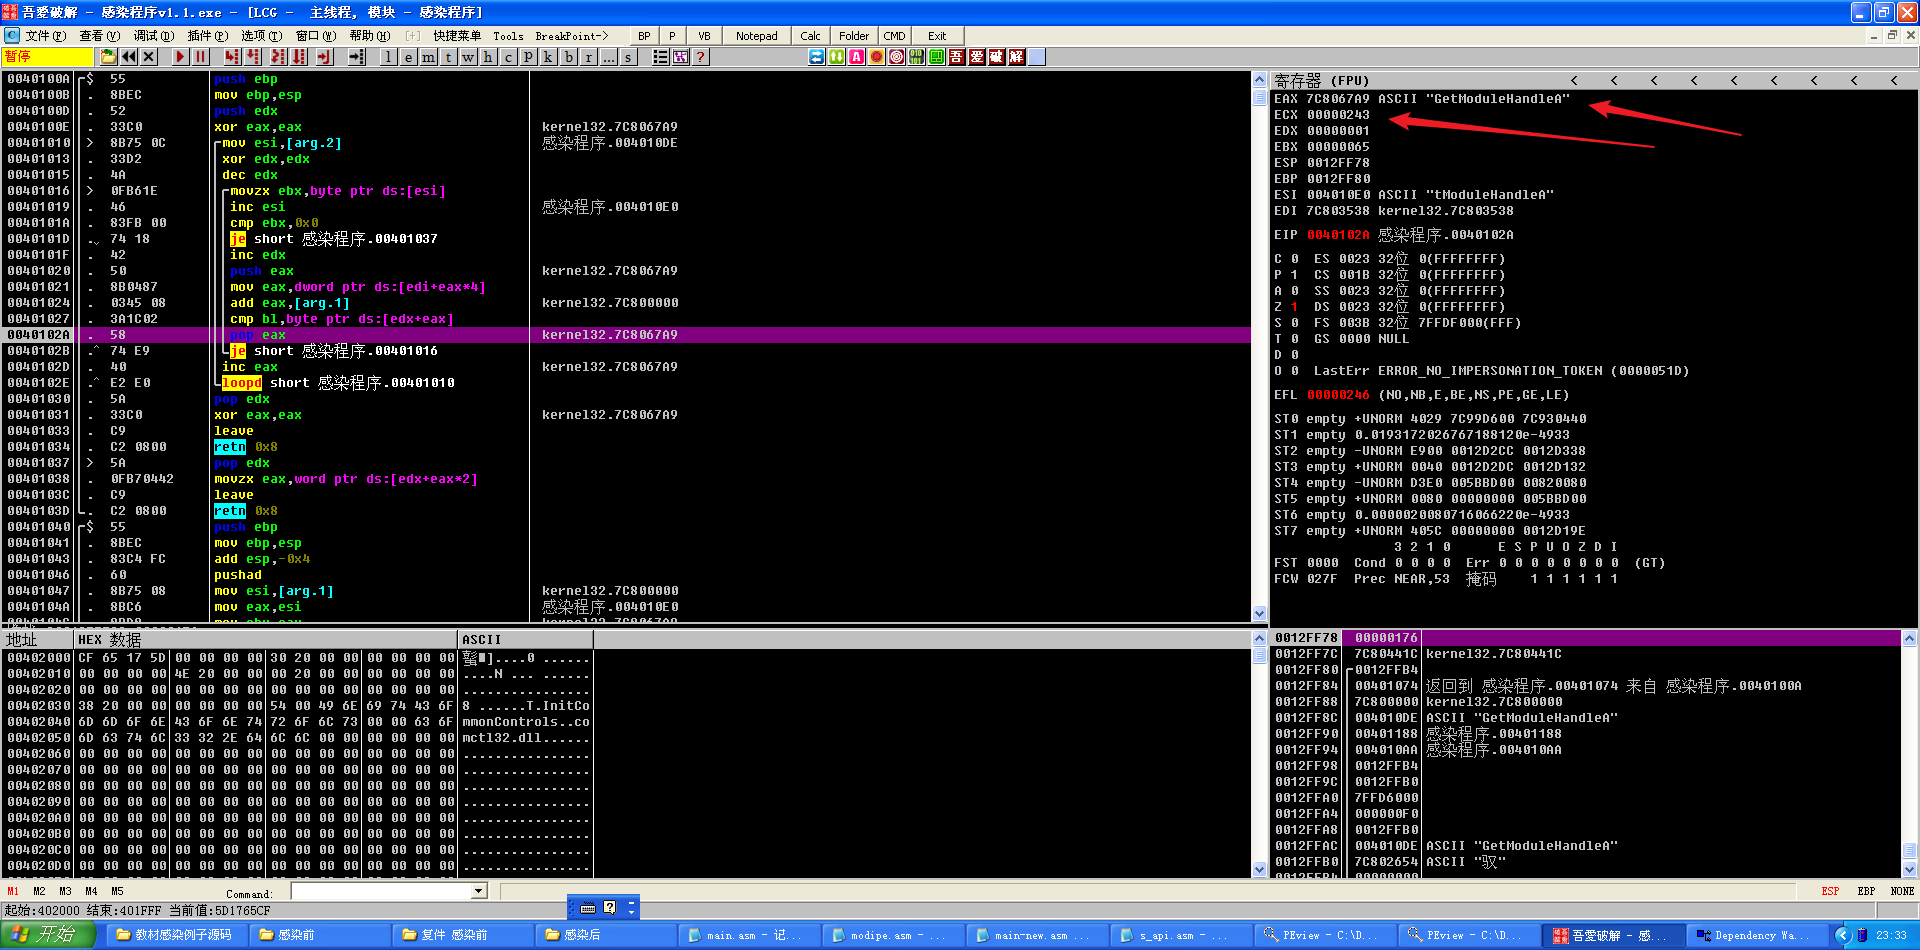Show source via the 's' button
This screenshot has width=1920, height=950.
[628, 57]
